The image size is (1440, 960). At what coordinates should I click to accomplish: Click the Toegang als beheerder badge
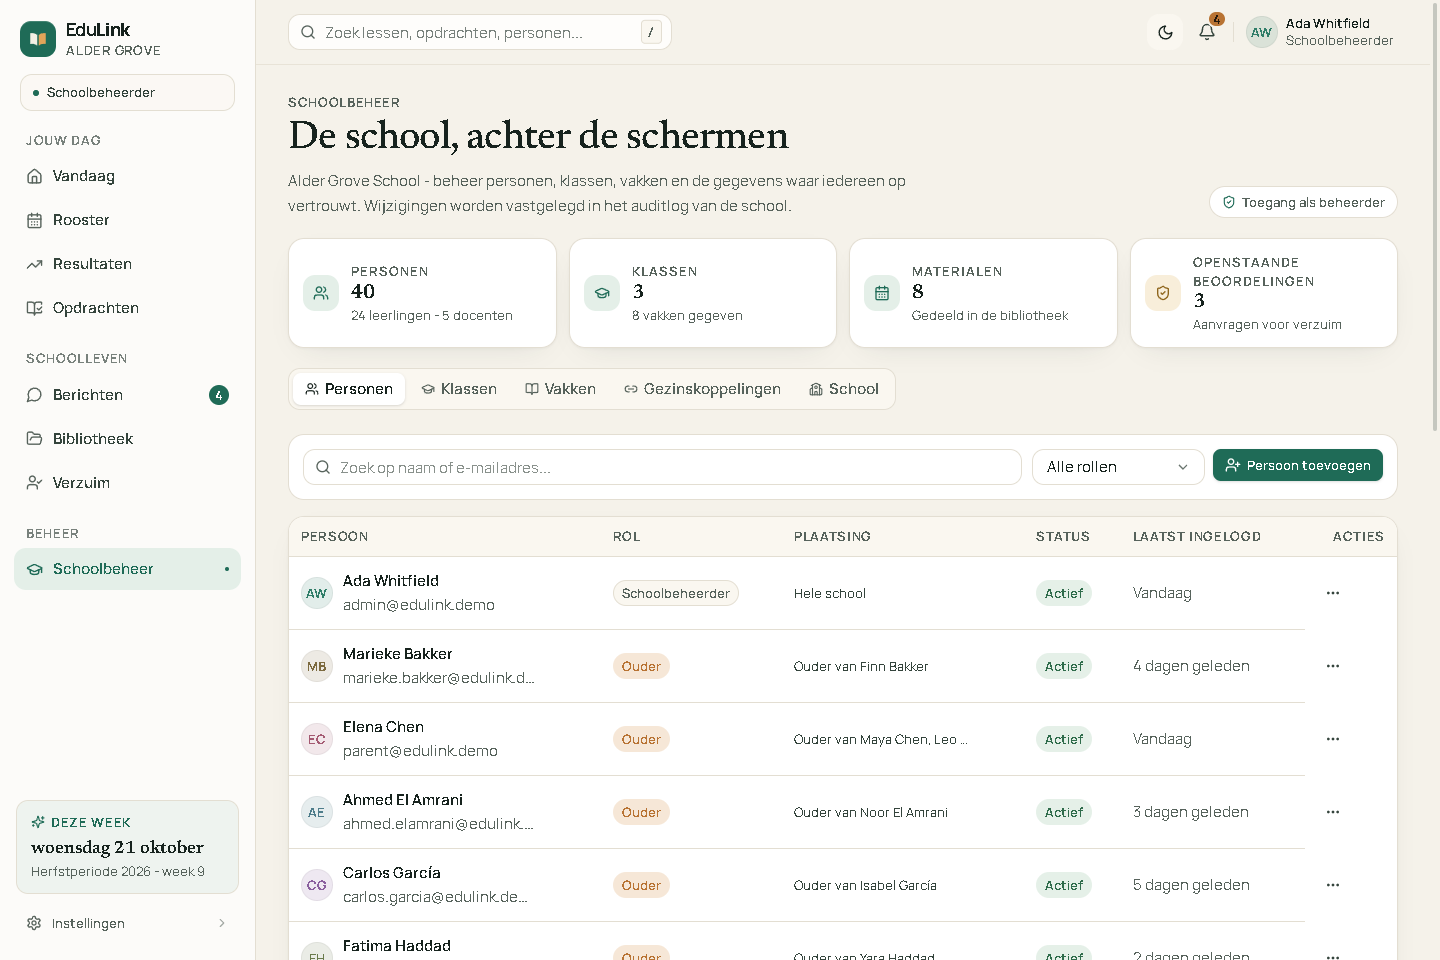1303,202
